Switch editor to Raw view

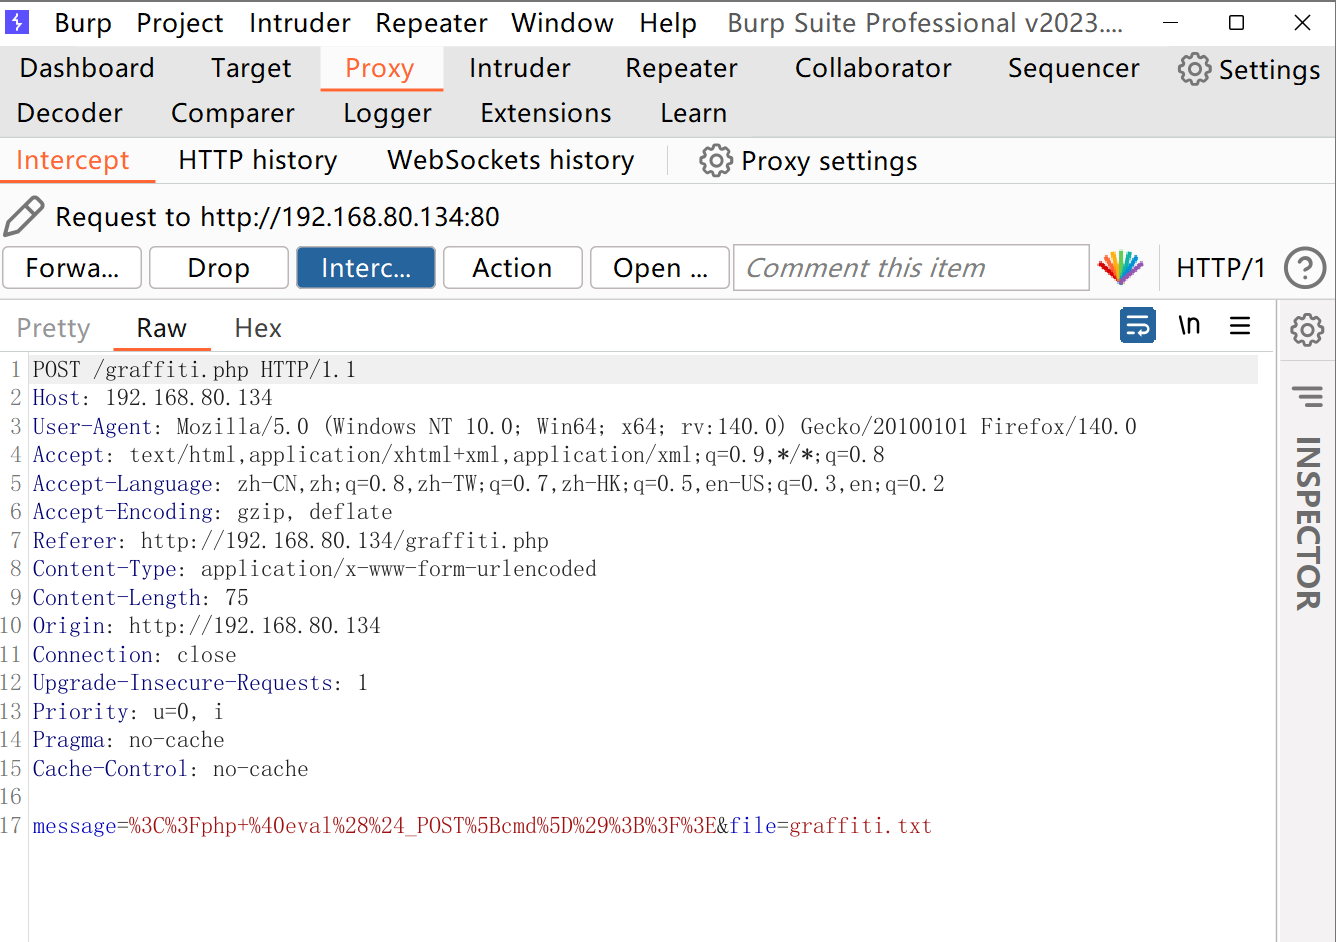coord(162,328)
